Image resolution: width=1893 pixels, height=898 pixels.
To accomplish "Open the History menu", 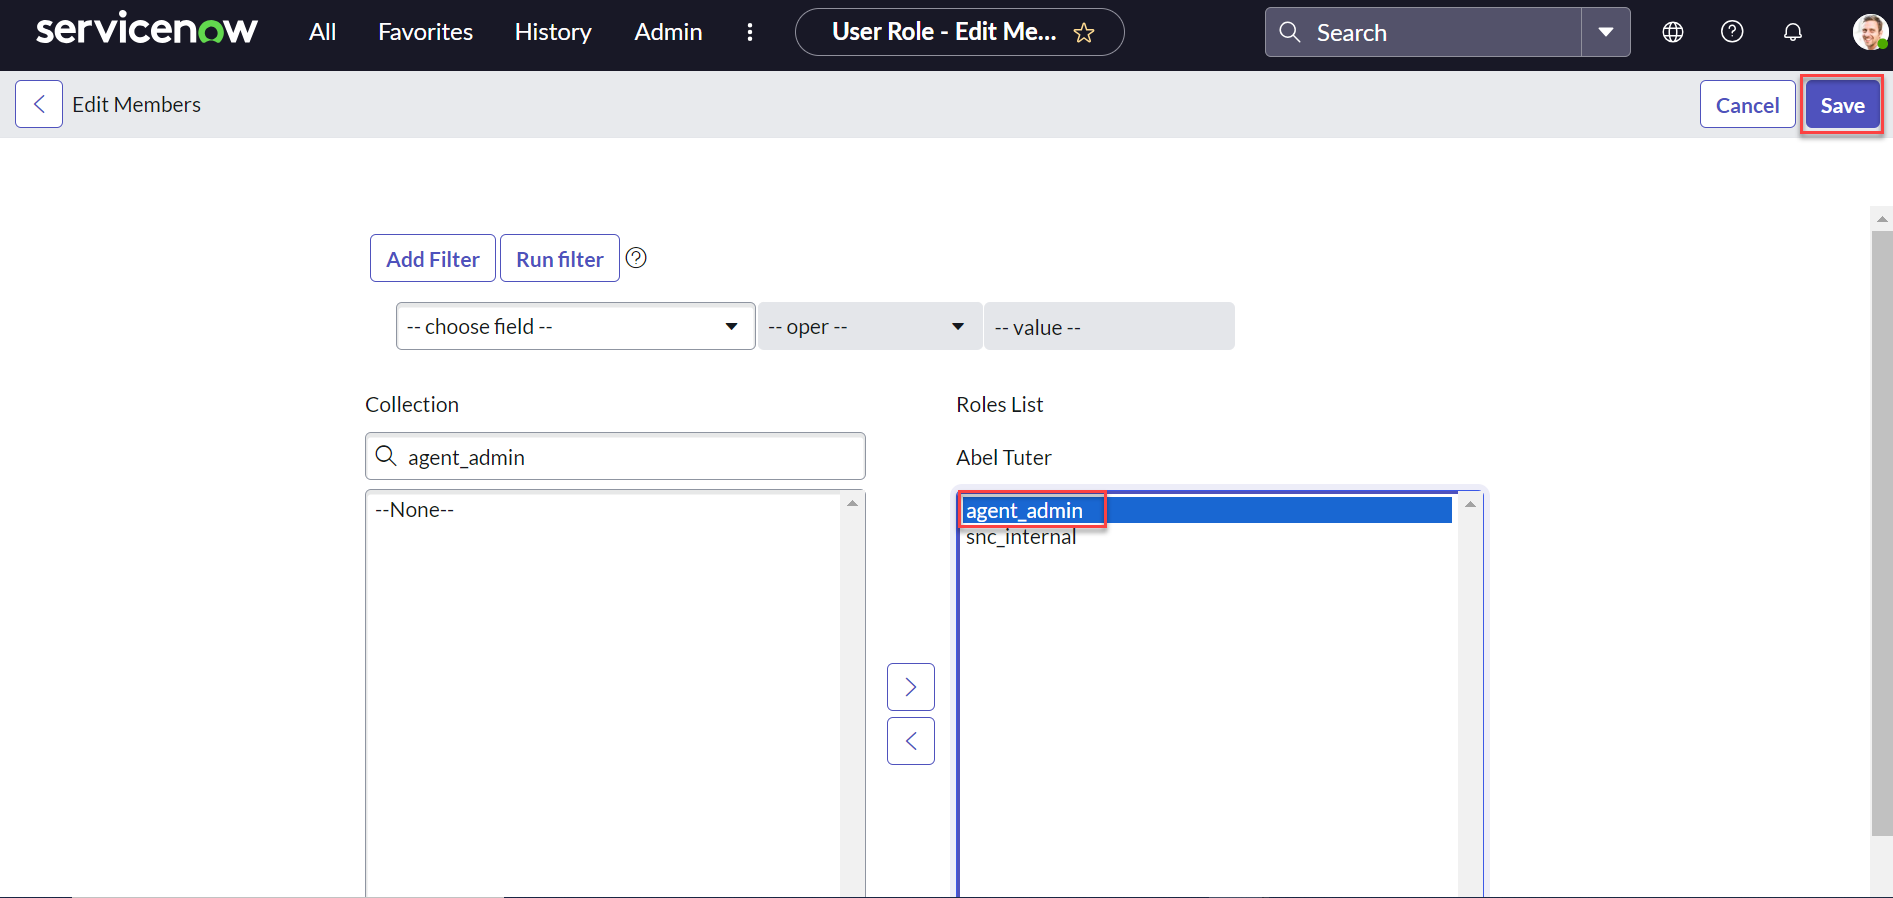I will tap(553, 32).
